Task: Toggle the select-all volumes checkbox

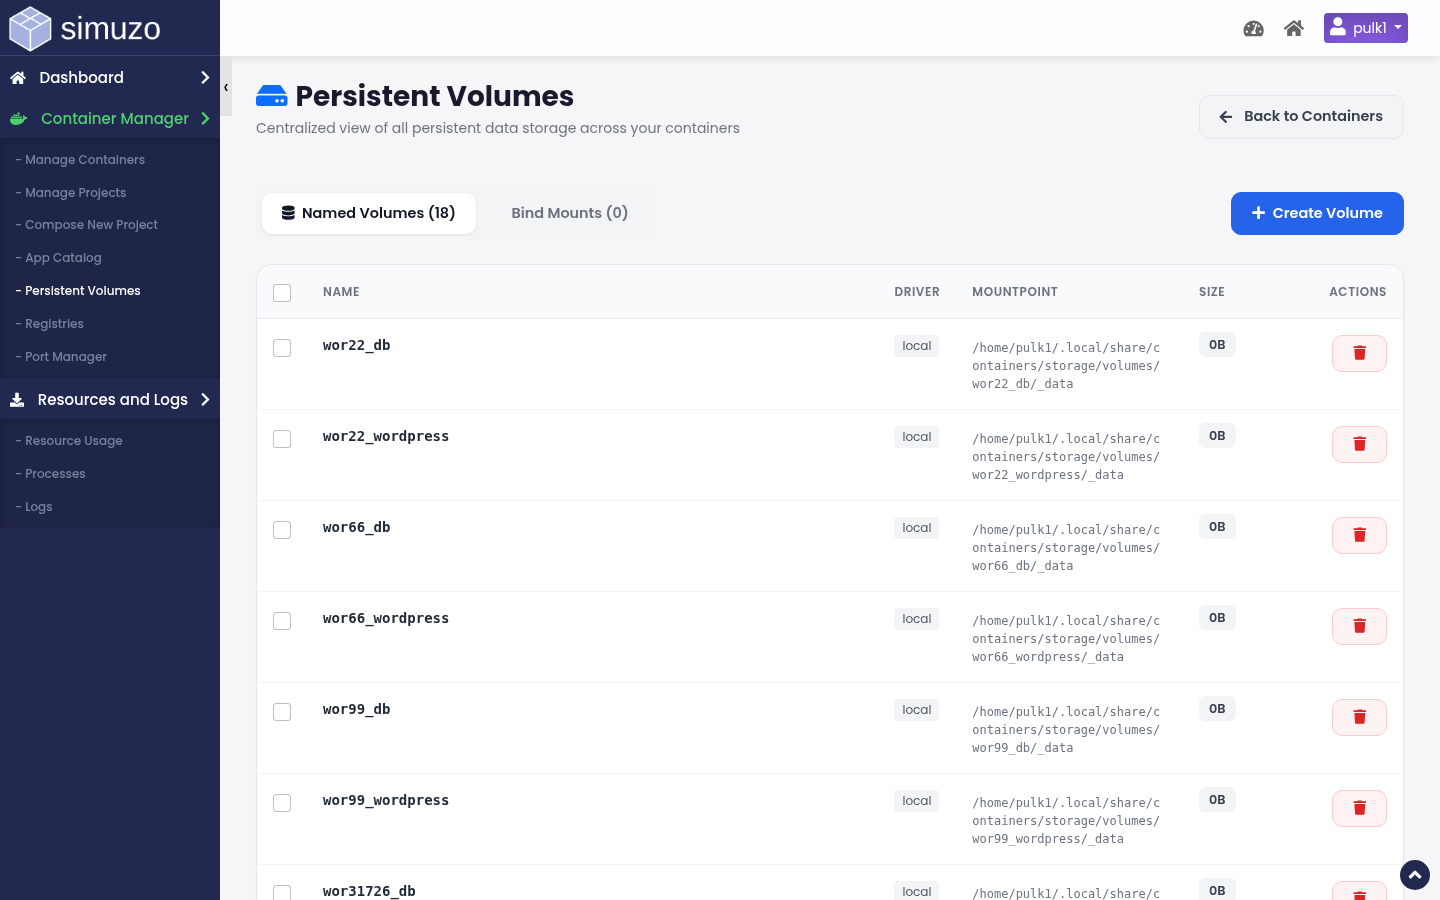Action: click(x=282, y=293)
